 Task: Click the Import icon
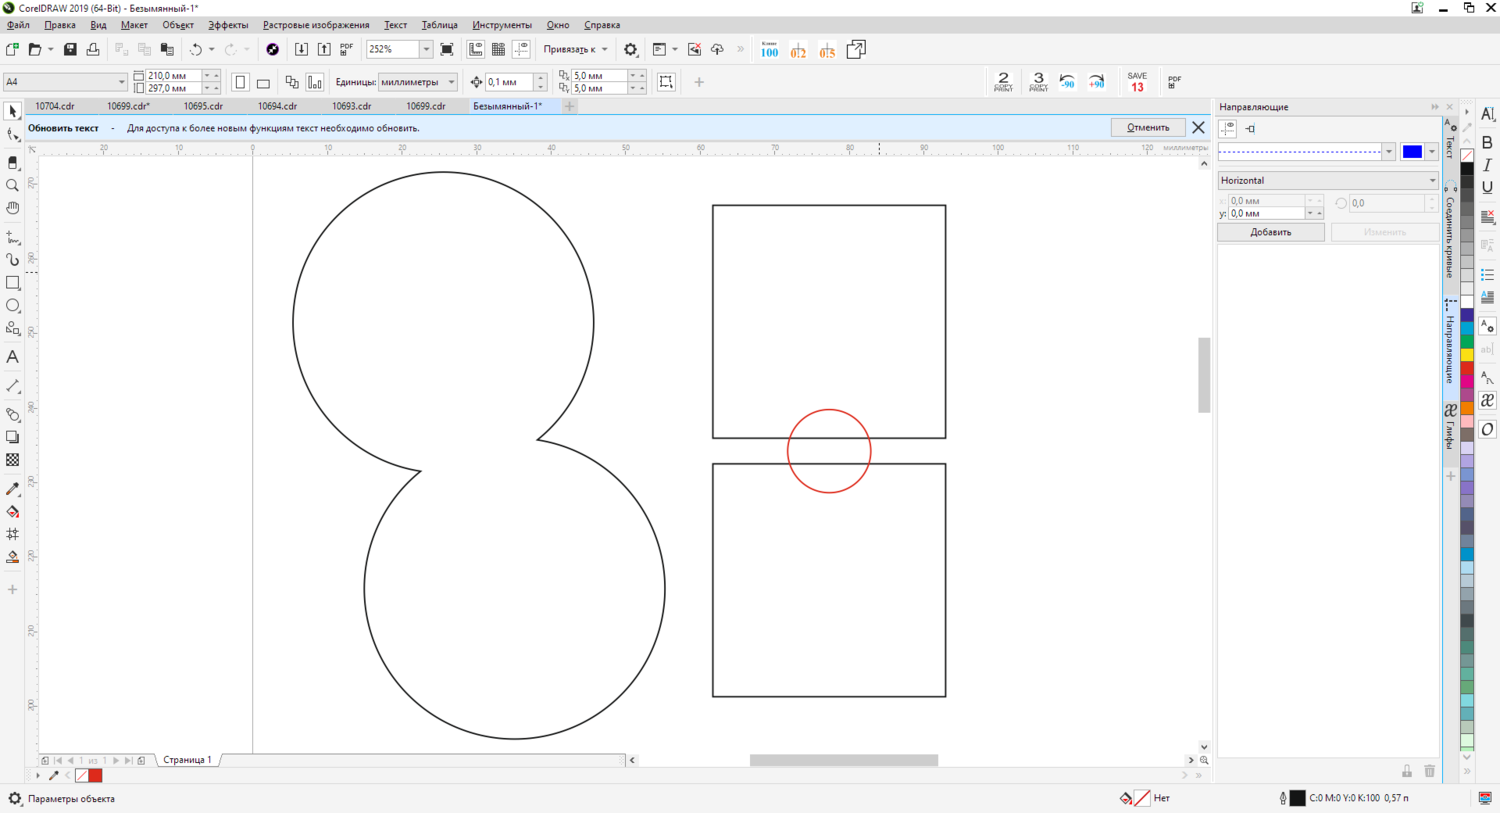coord(301,49)
